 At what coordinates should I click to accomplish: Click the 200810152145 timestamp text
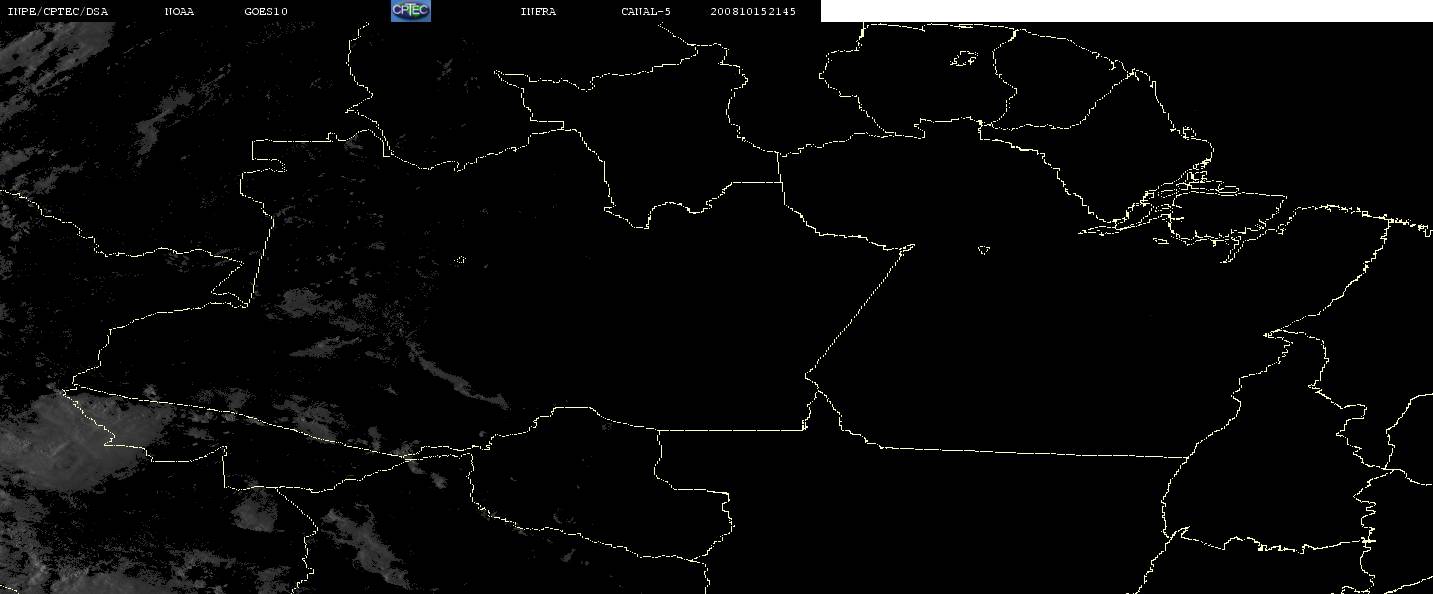click(x=753, y=11)
